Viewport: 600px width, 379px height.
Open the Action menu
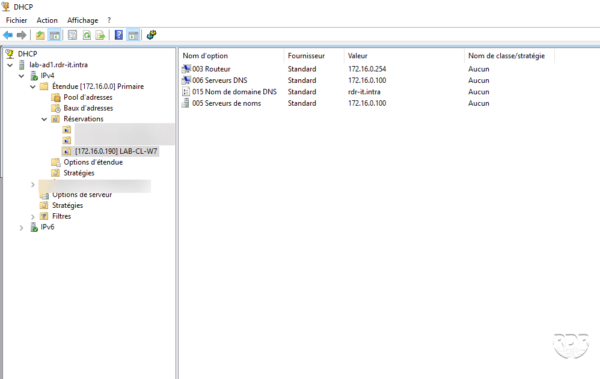pyautogui.click(x=47, y=20)
